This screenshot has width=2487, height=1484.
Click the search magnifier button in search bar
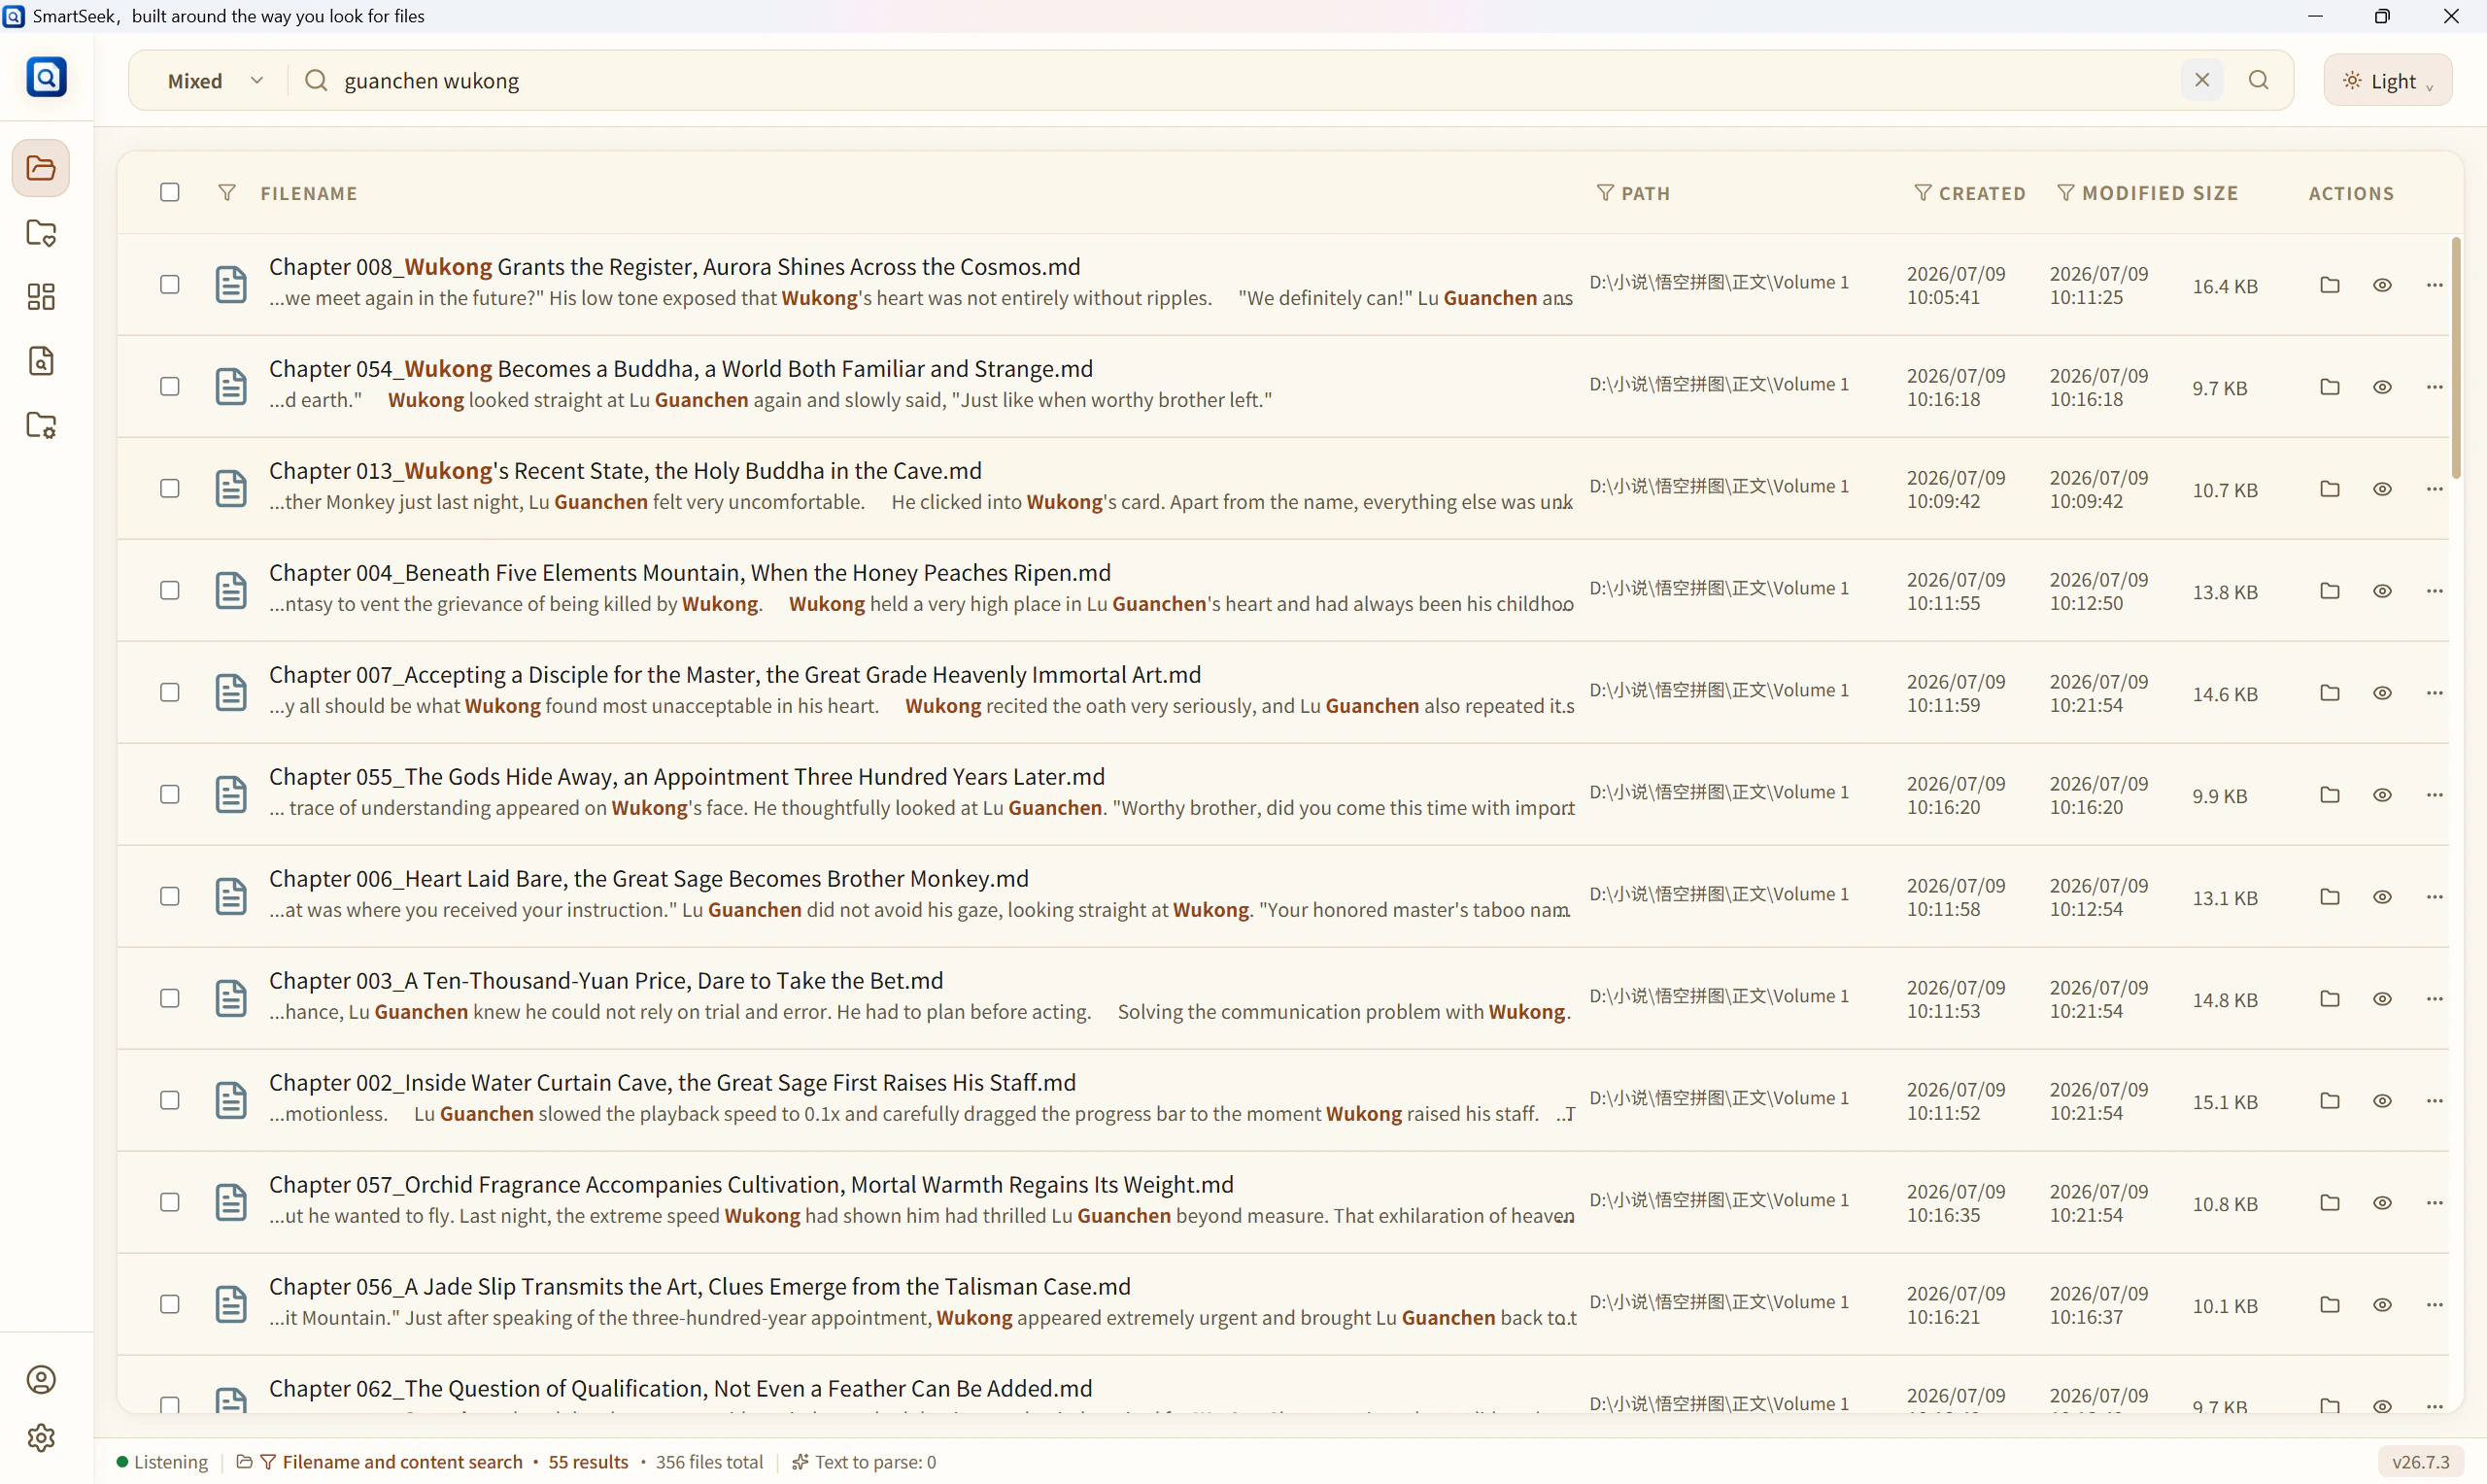click(2259, 80)
